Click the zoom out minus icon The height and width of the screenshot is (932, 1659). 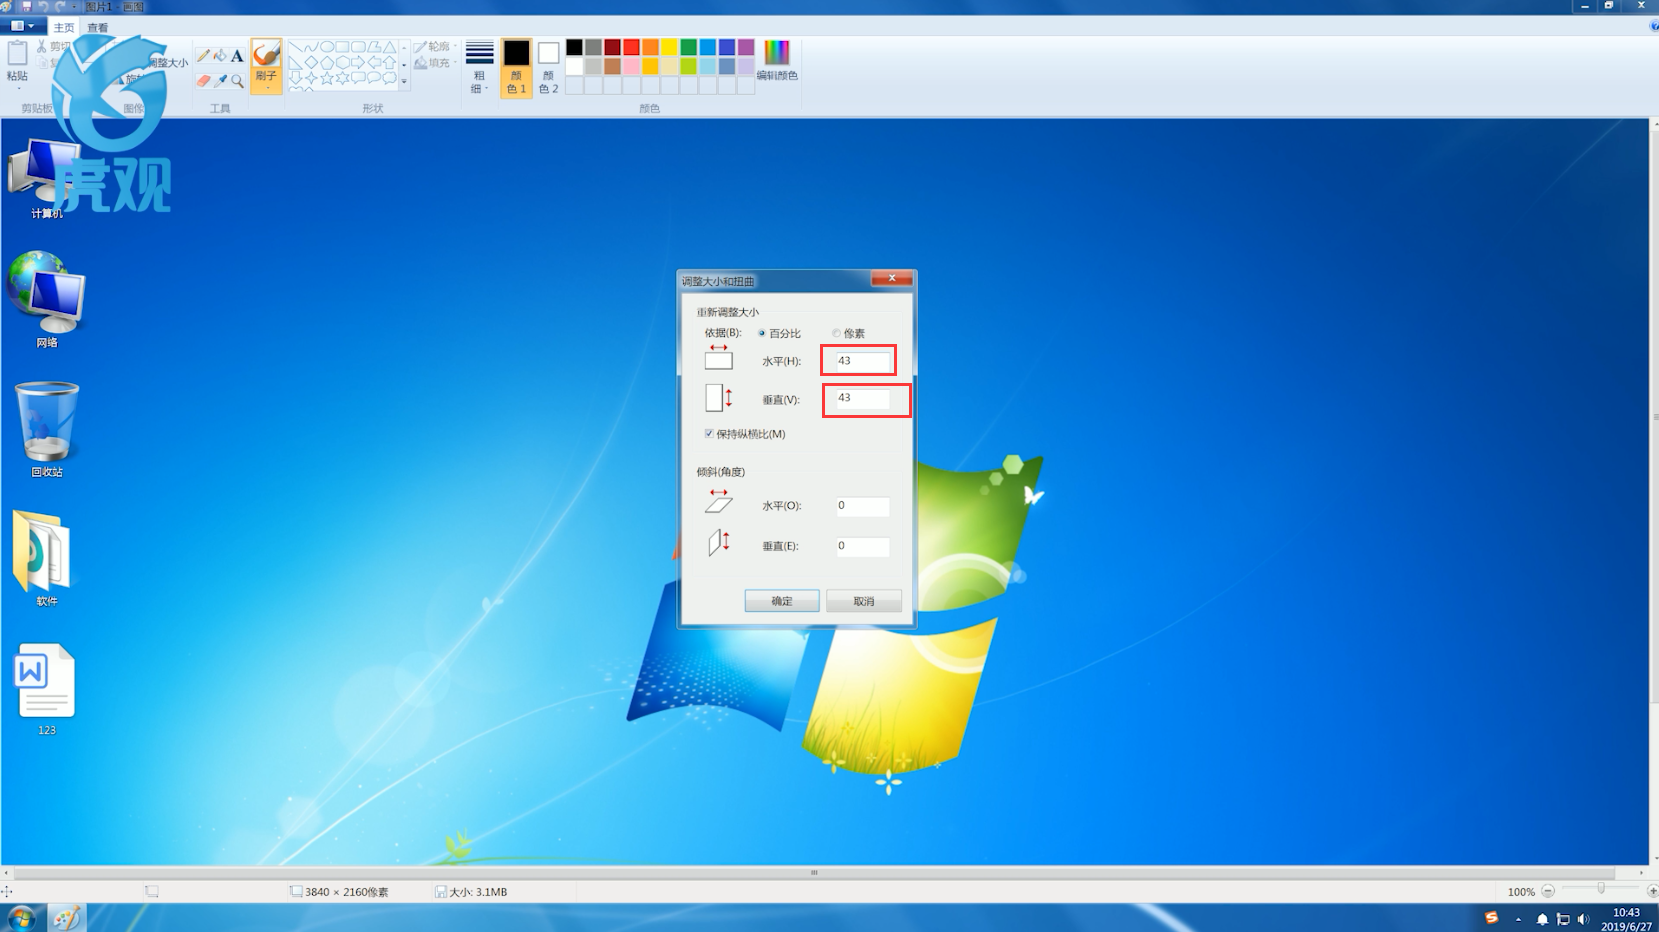coord(1548,891)
